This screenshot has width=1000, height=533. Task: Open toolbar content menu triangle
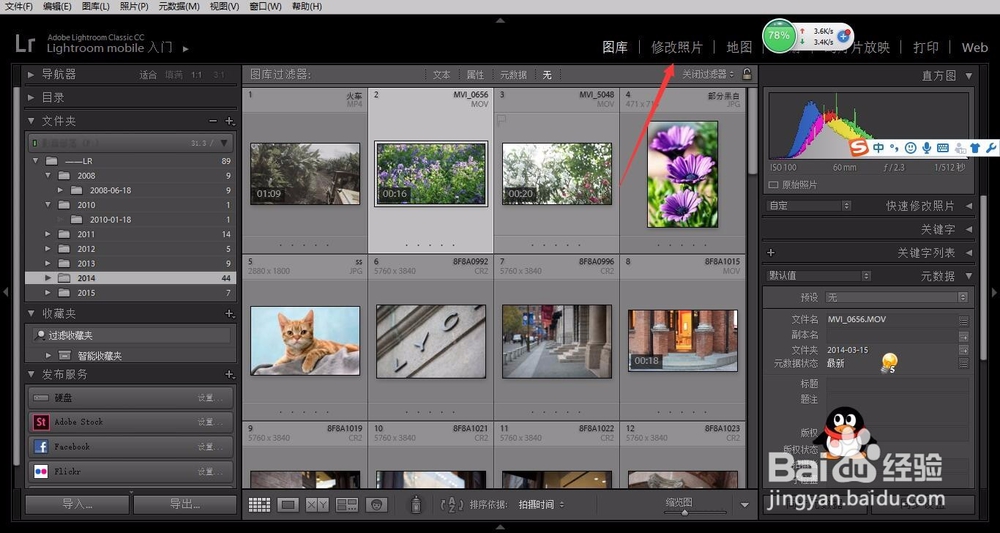point(744,505)
